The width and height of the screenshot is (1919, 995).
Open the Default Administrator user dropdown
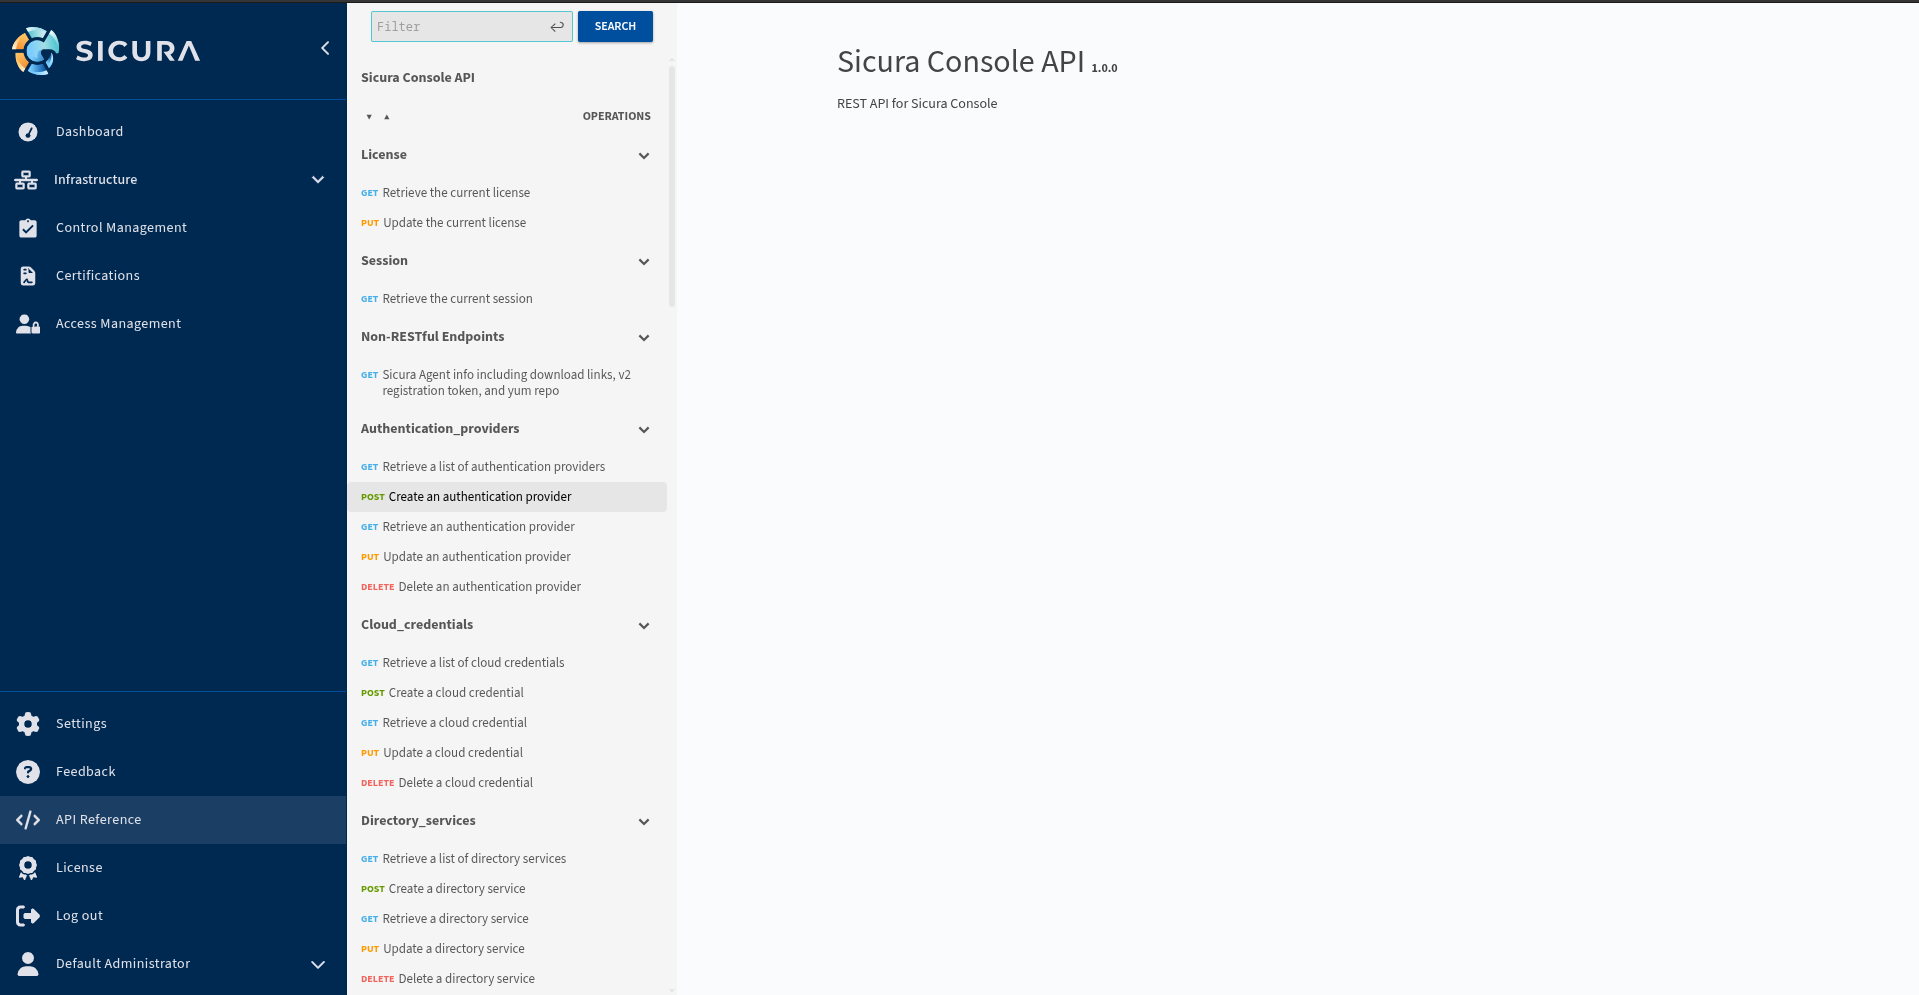coord(318,964)
